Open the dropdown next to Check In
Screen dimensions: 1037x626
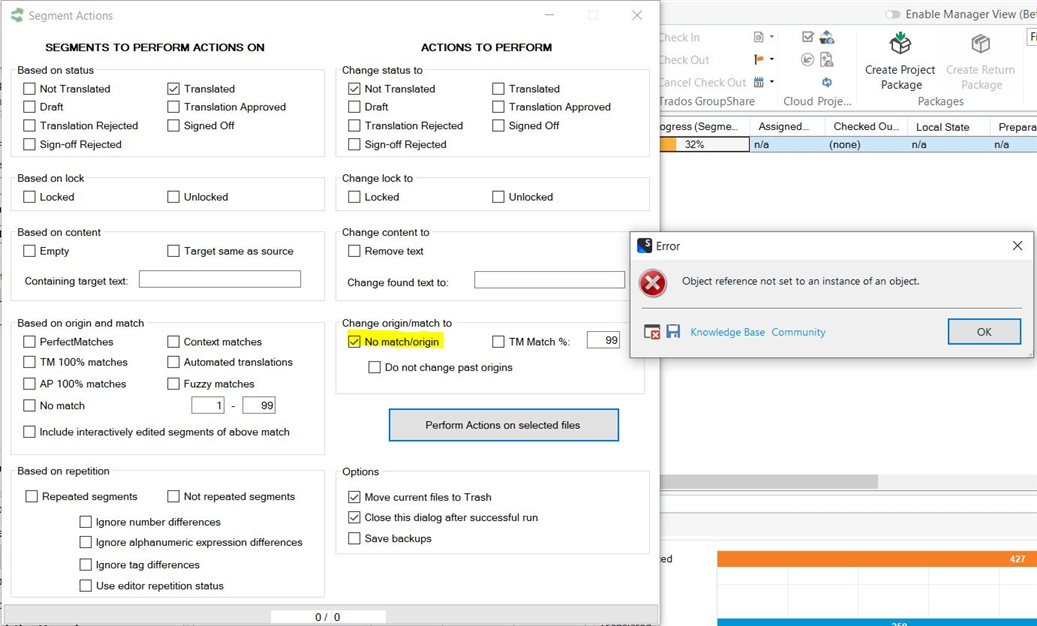coord(770,38)
